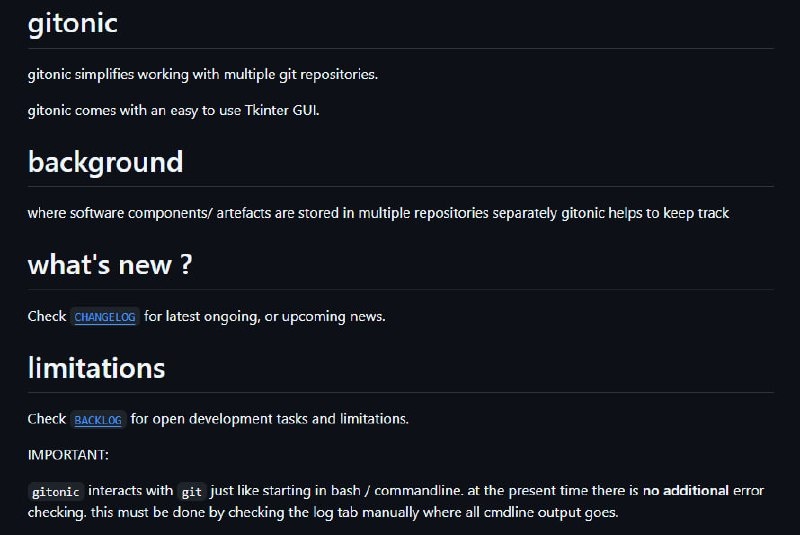
Task: Open the BACKLOG link
Action: [98, 420]
